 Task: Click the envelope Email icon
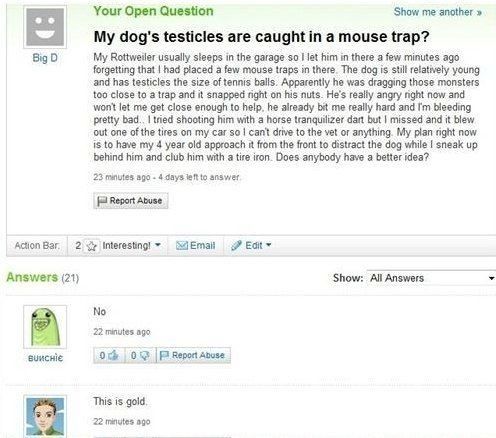click(x=182, y=246)
